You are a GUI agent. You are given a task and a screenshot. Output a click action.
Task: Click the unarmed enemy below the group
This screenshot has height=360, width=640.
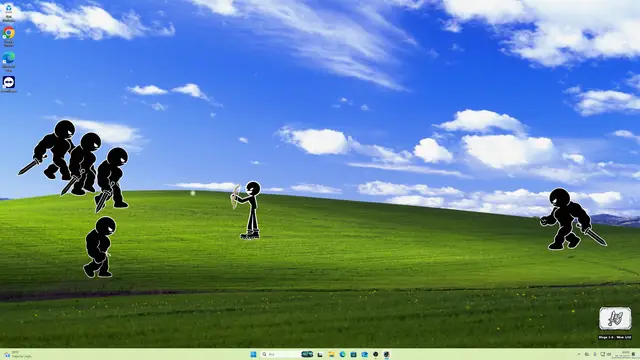click(x=99, y=247)
